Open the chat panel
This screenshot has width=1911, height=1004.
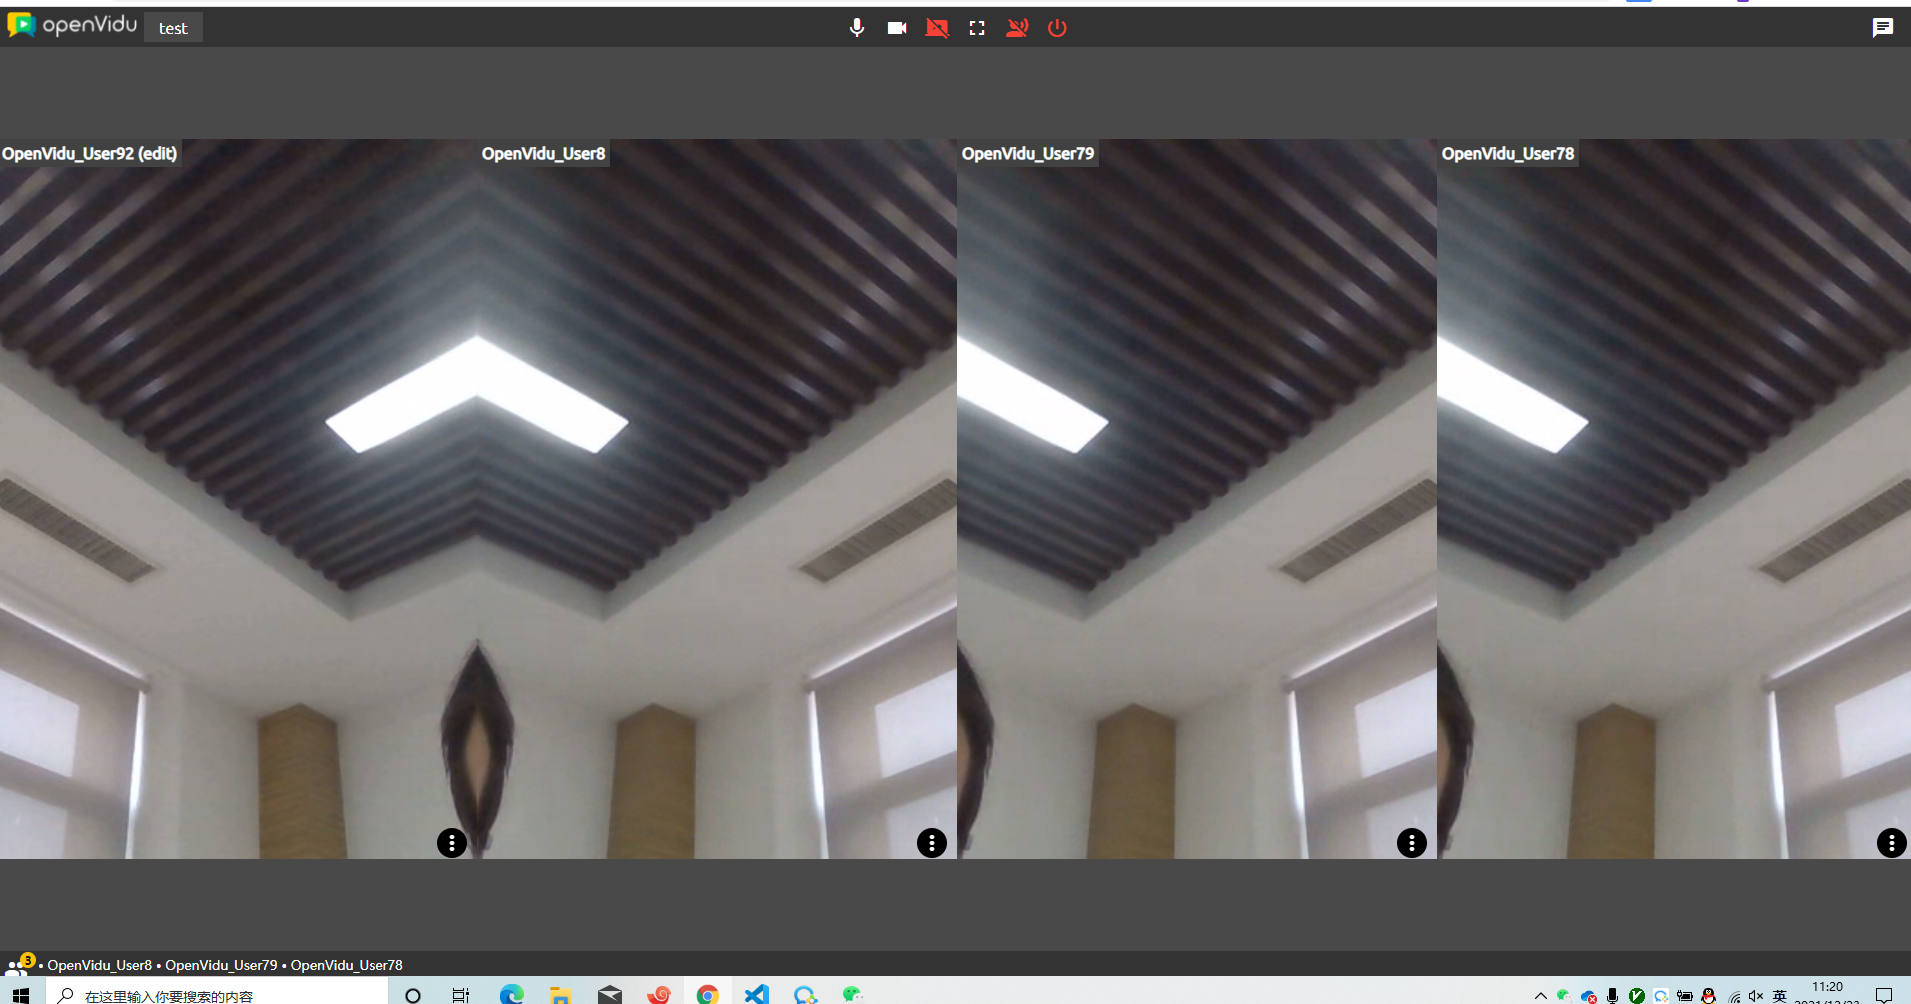point(1882,28)
